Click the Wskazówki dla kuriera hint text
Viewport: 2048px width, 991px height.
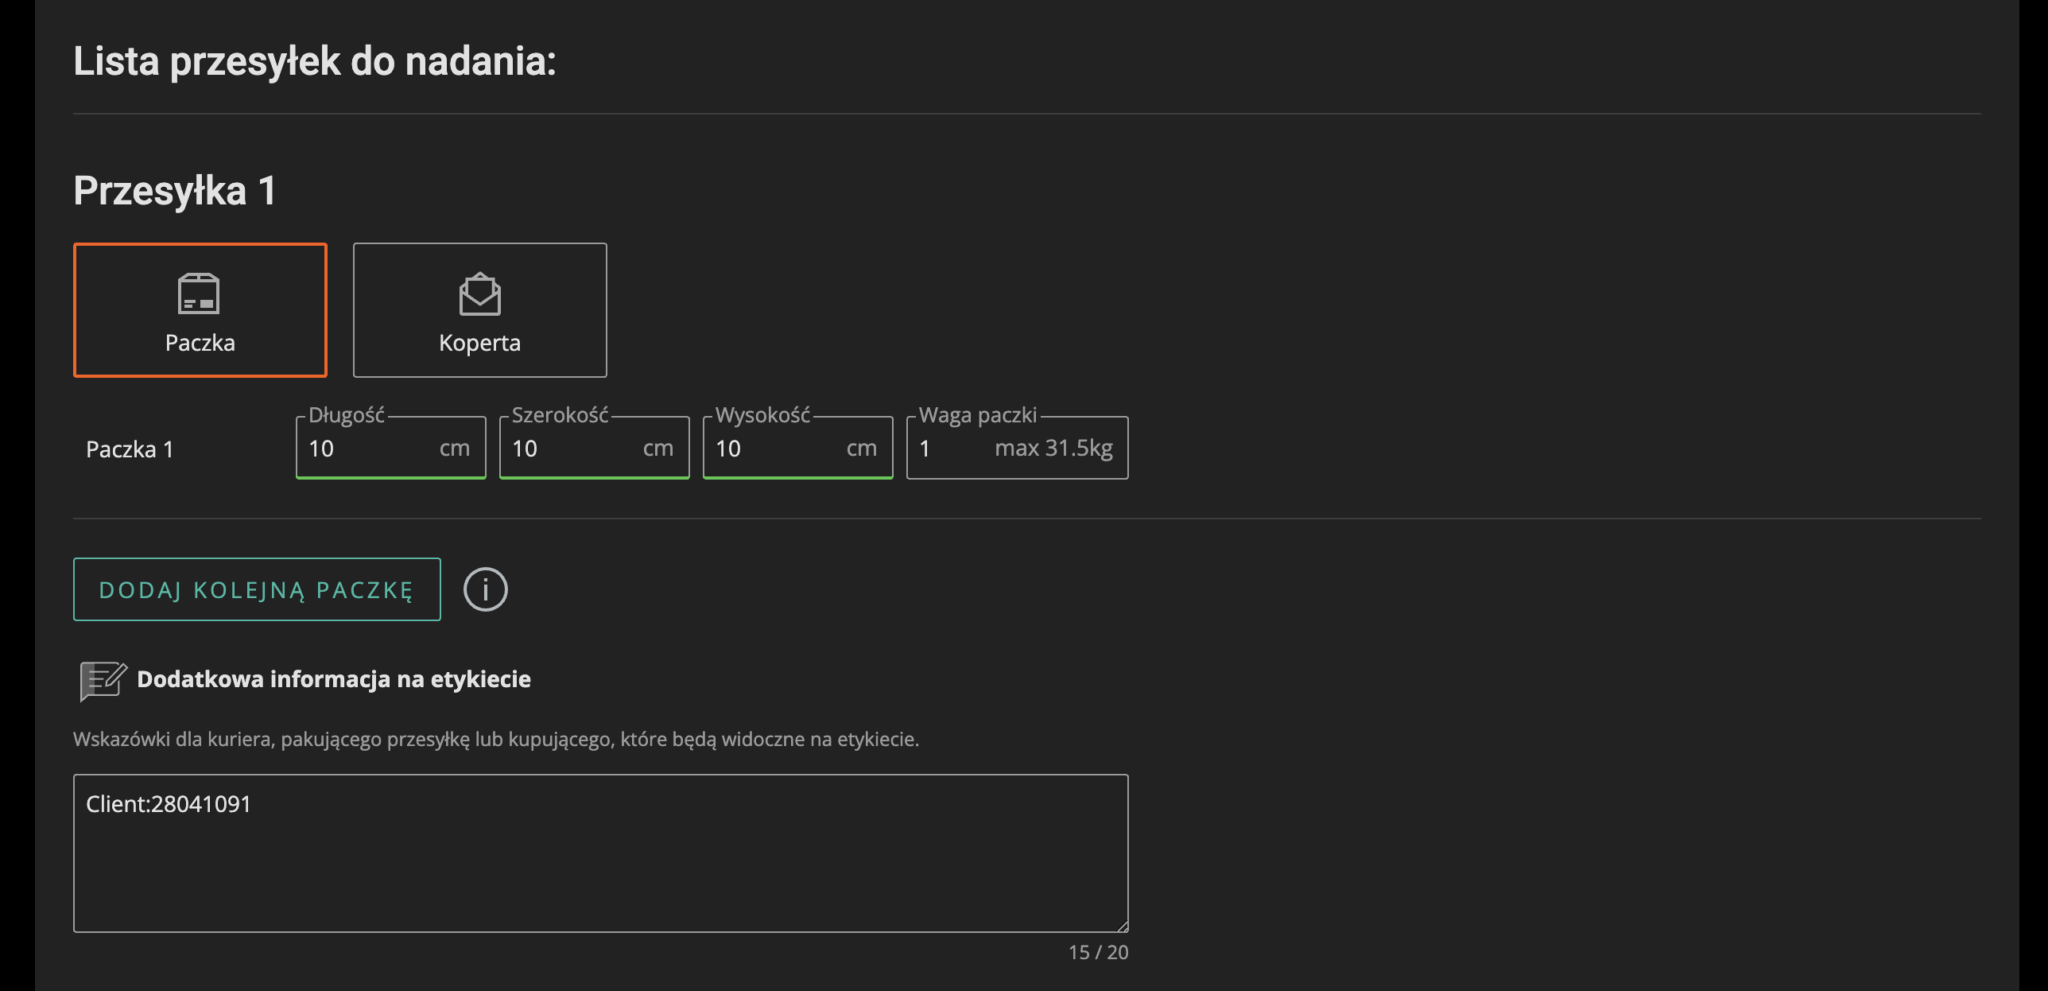[496, 739]
